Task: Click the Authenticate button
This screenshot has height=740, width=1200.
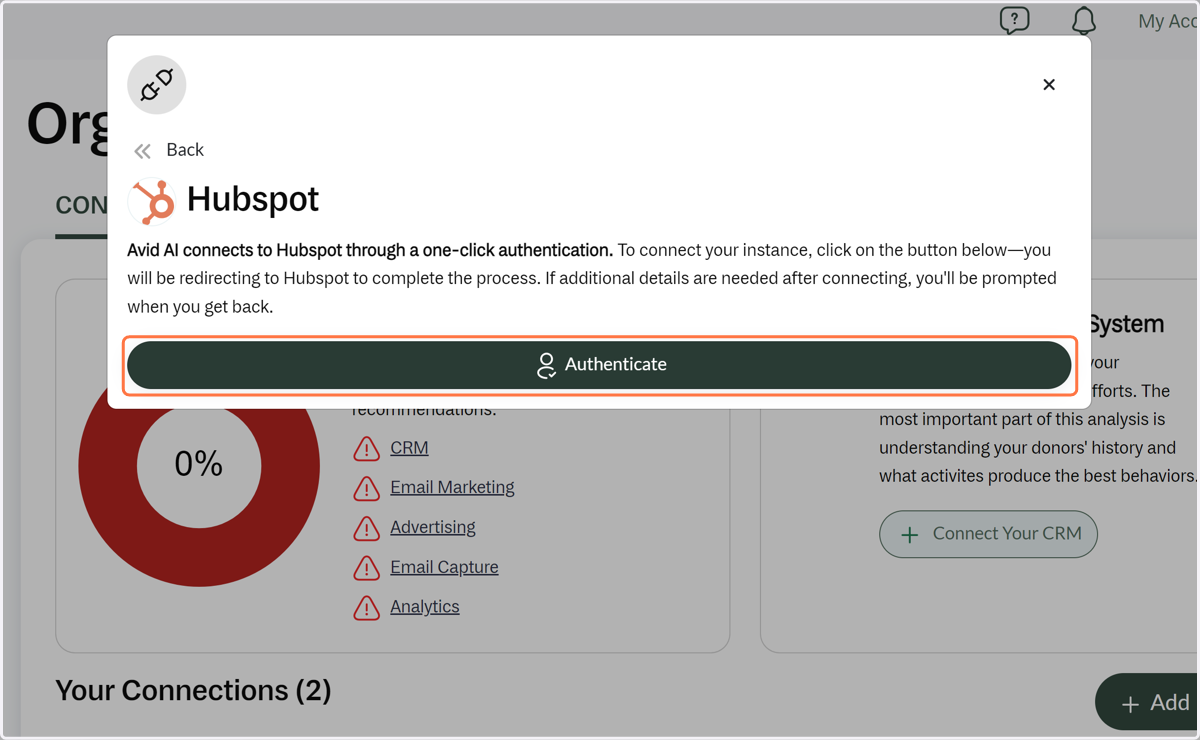Action: (599, 365)
